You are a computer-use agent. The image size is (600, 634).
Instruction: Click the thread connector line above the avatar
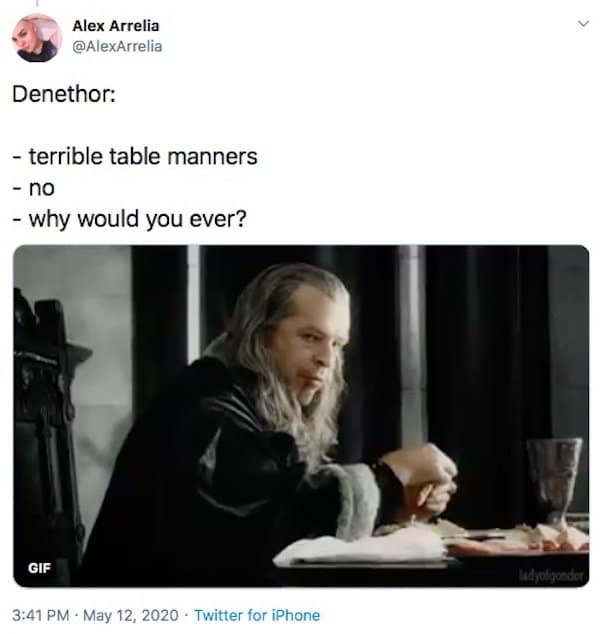(37, 3)
